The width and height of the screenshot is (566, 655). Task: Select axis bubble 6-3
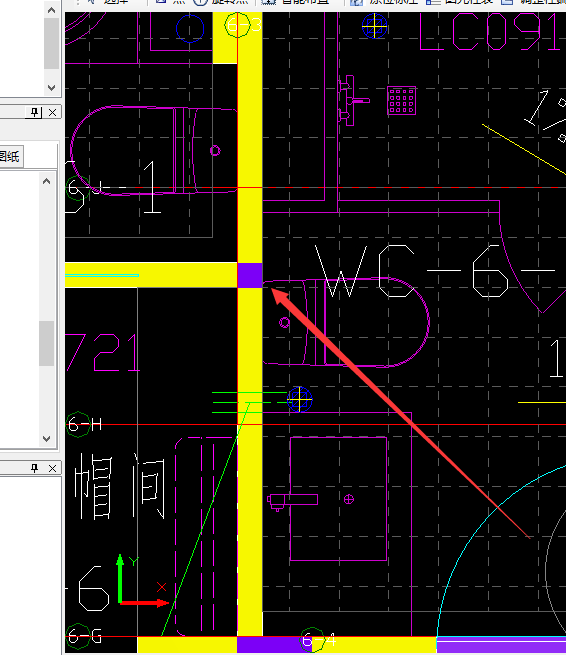click(243, 25)
